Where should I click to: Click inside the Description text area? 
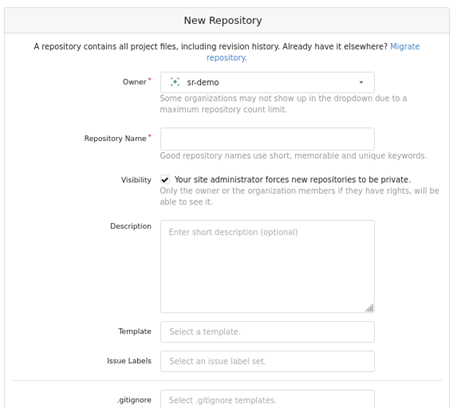tap(267, 266)
